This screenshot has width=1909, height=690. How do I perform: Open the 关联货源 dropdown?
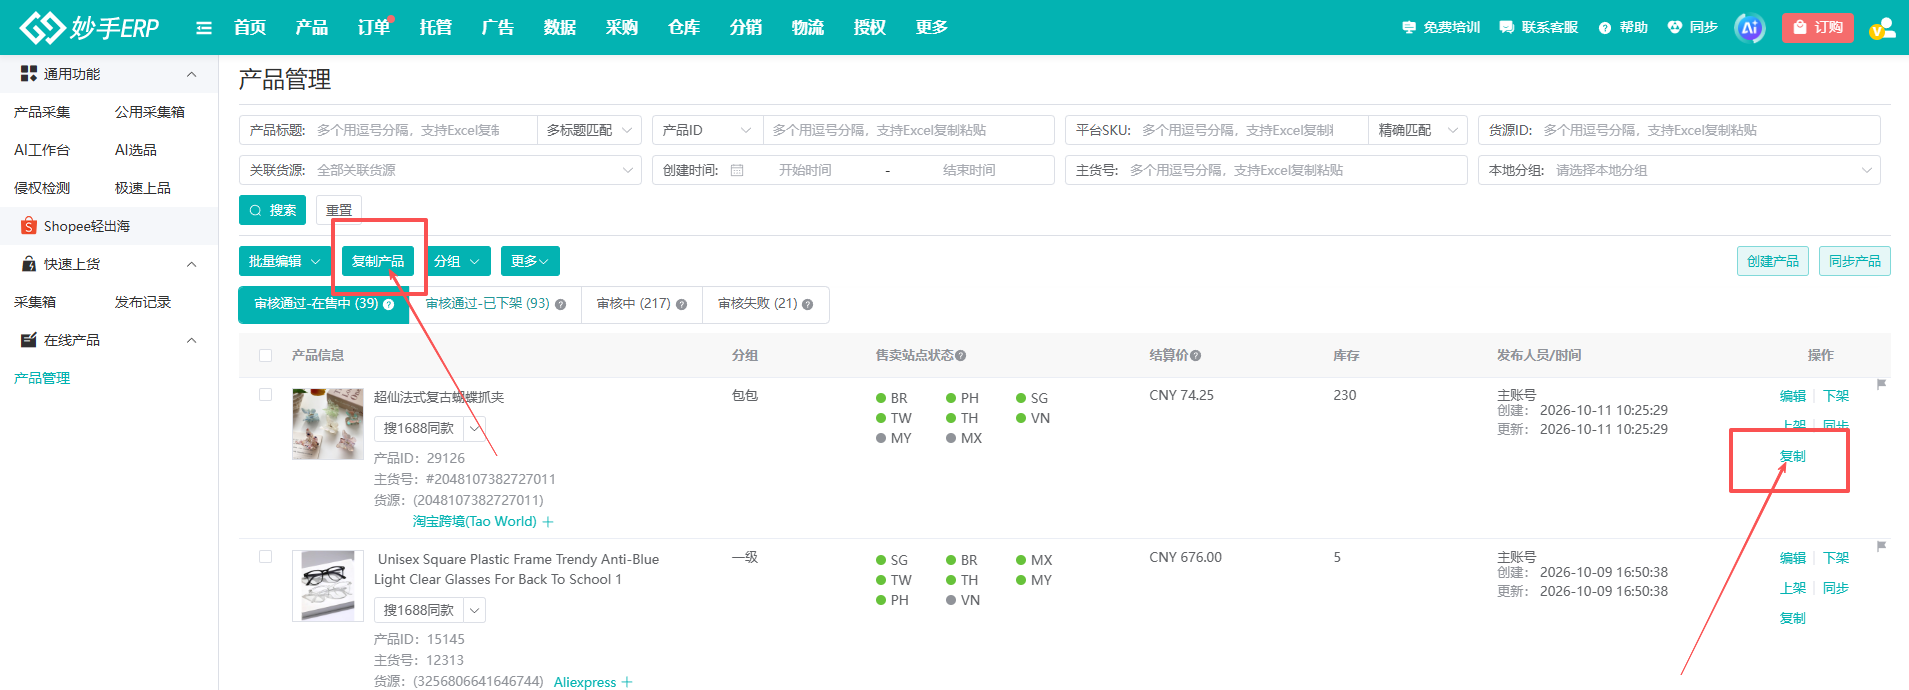(x=440, y=170)
